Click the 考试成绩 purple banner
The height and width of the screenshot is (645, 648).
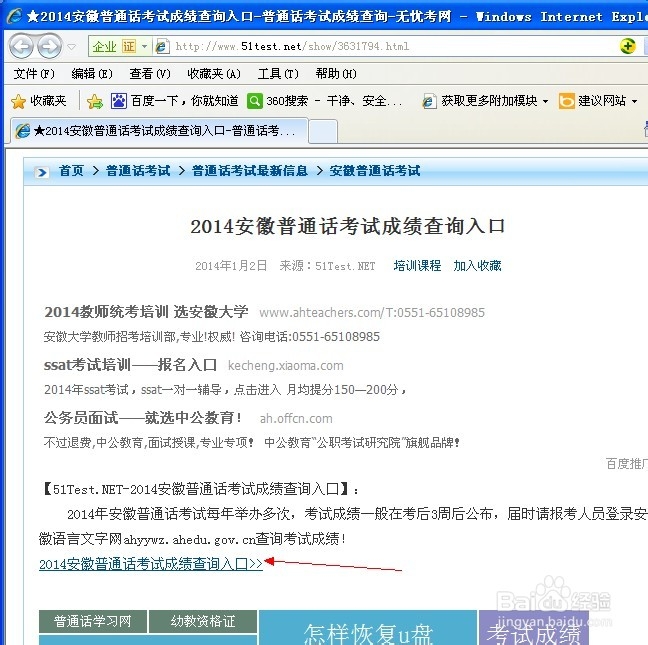[x=534, y=628]
